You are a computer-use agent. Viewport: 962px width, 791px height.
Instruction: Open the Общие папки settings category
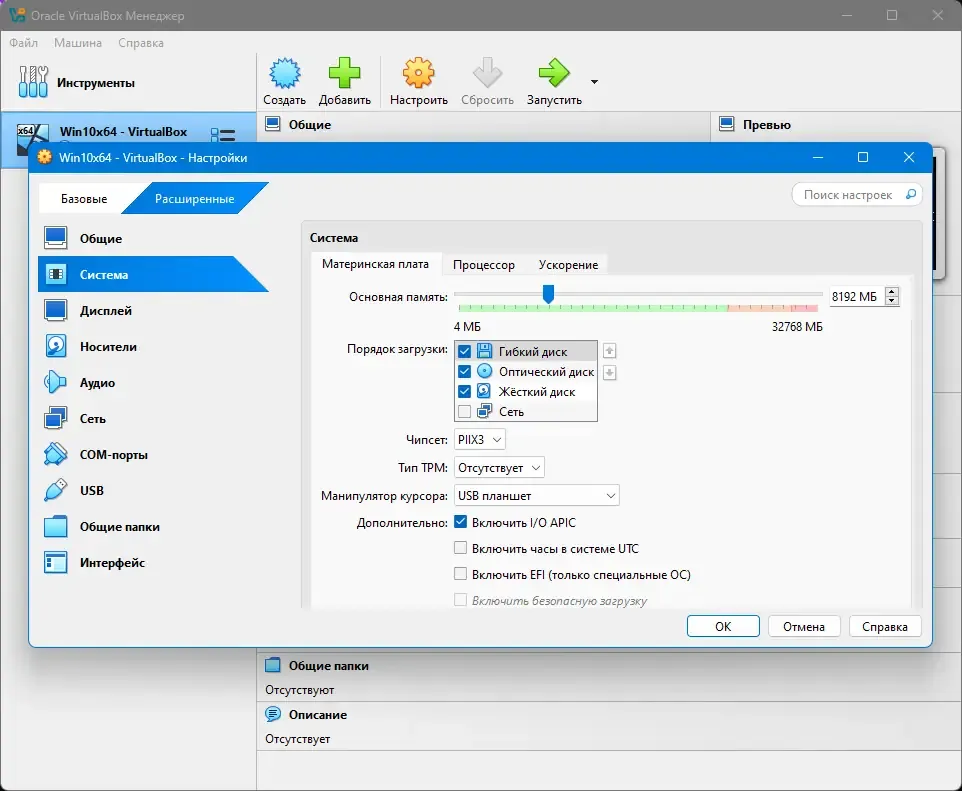coord(153,527)
